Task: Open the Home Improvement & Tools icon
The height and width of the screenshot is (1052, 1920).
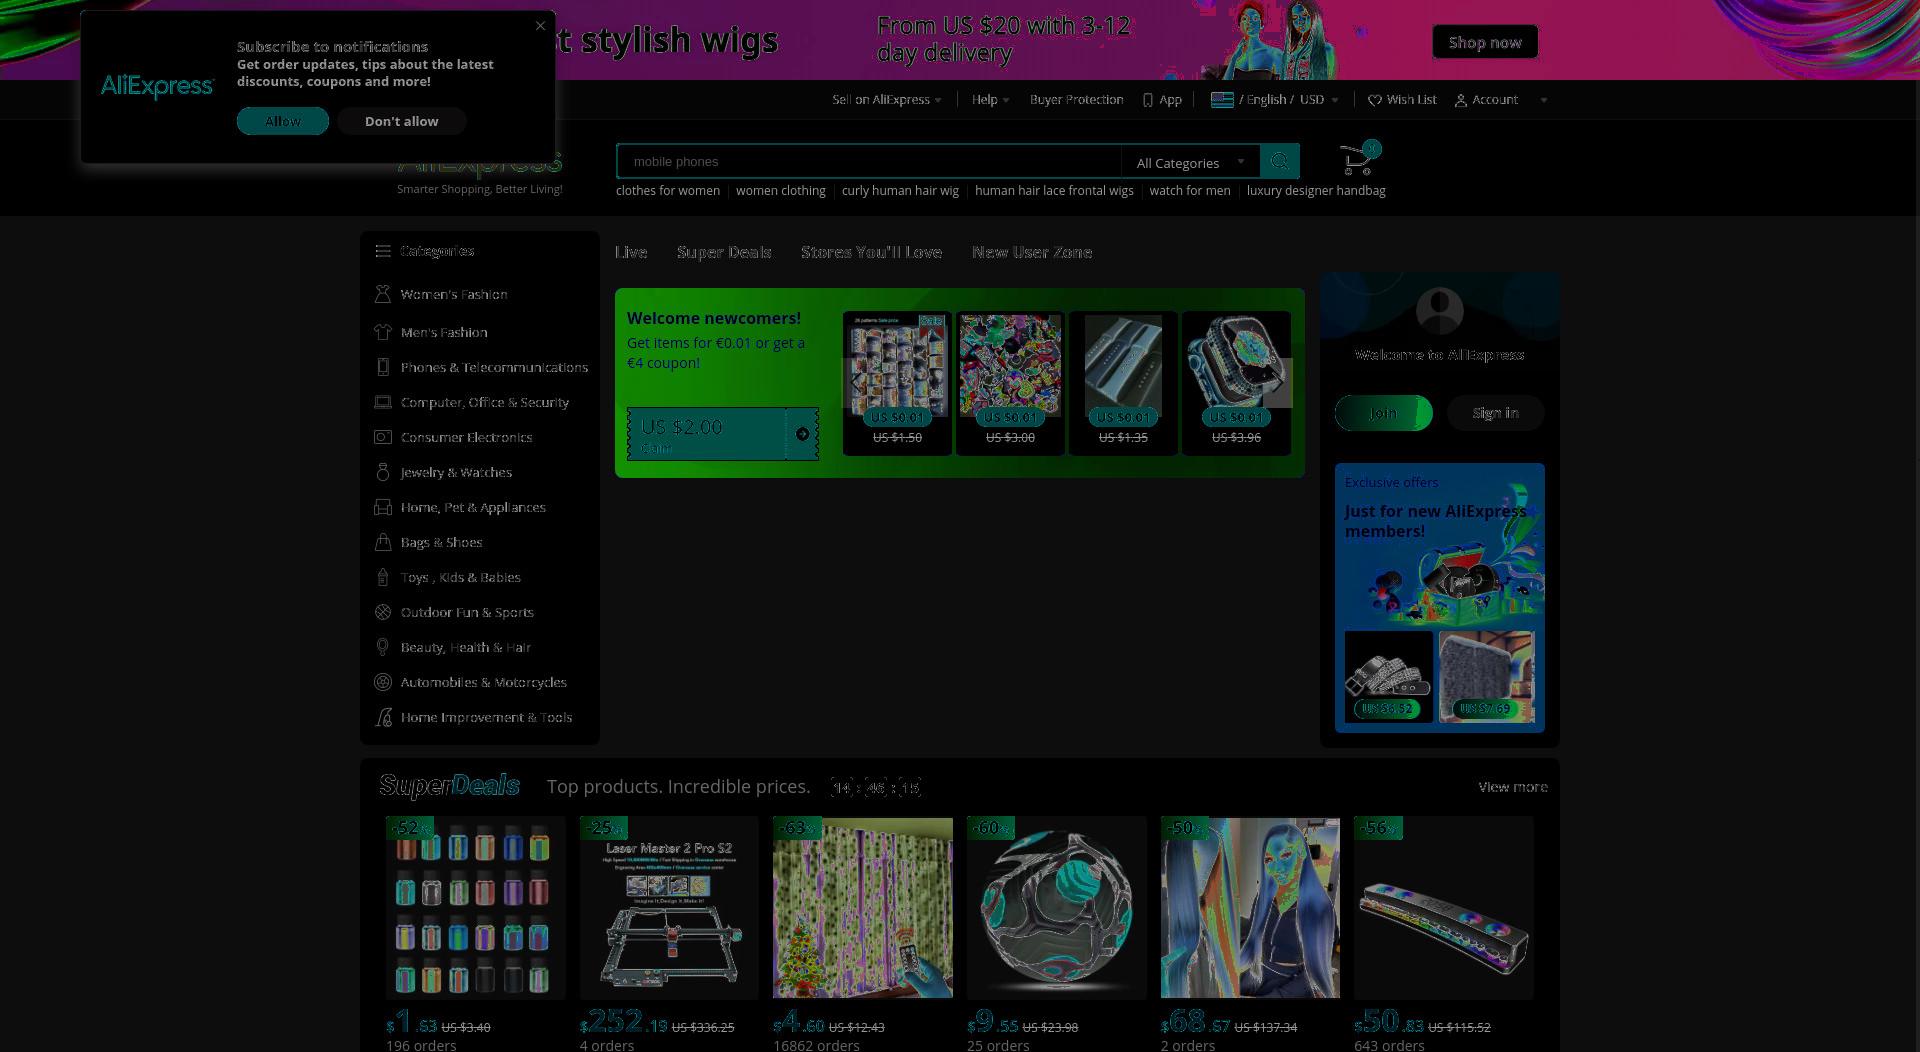Action: [383, 717]
